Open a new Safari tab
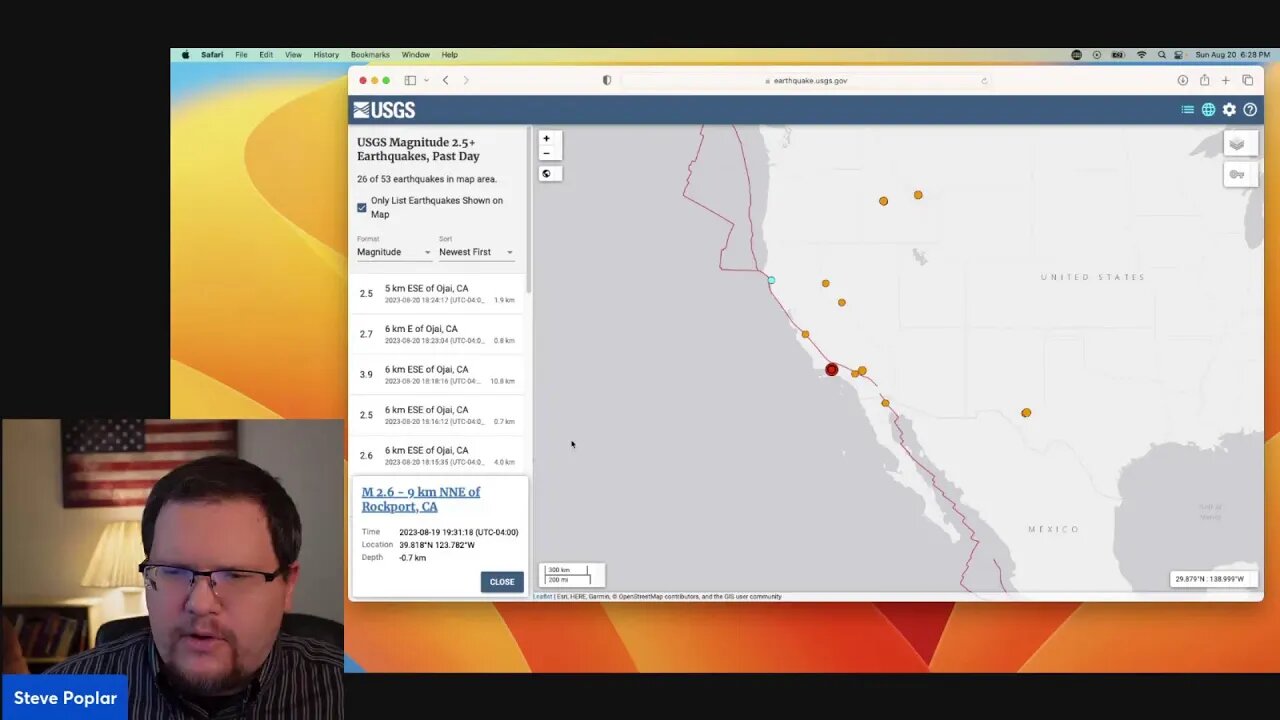1280x720 pixels. point(1226,80)
